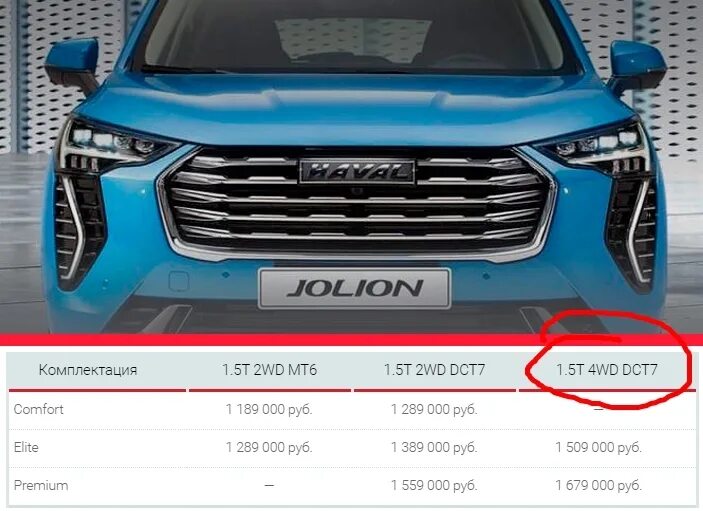Click the Premium trim row label
The image size is (703, 511).
pos(41,485)
